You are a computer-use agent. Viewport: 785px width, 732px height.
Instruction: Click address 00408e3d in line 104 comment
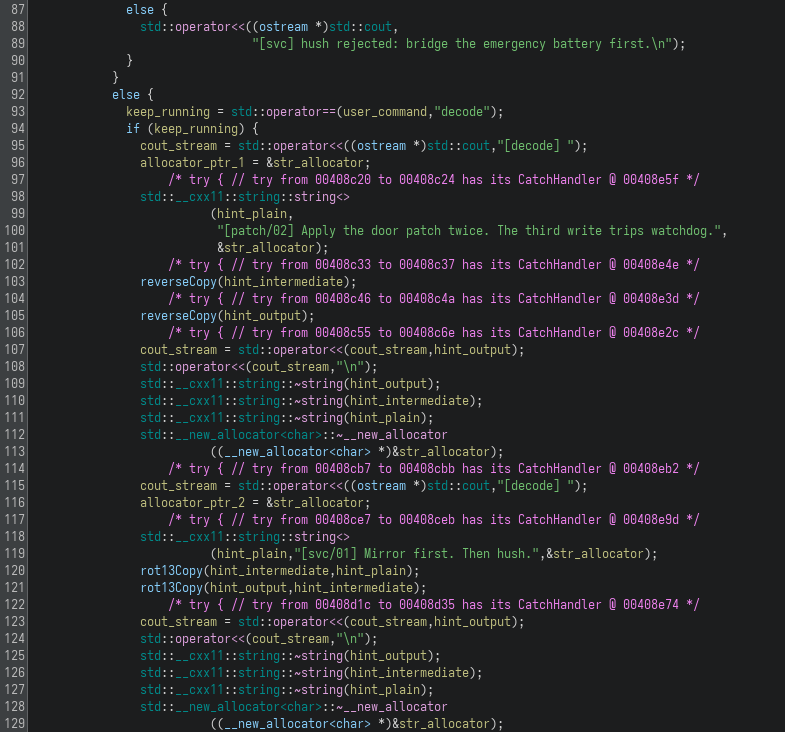point(651,298)
